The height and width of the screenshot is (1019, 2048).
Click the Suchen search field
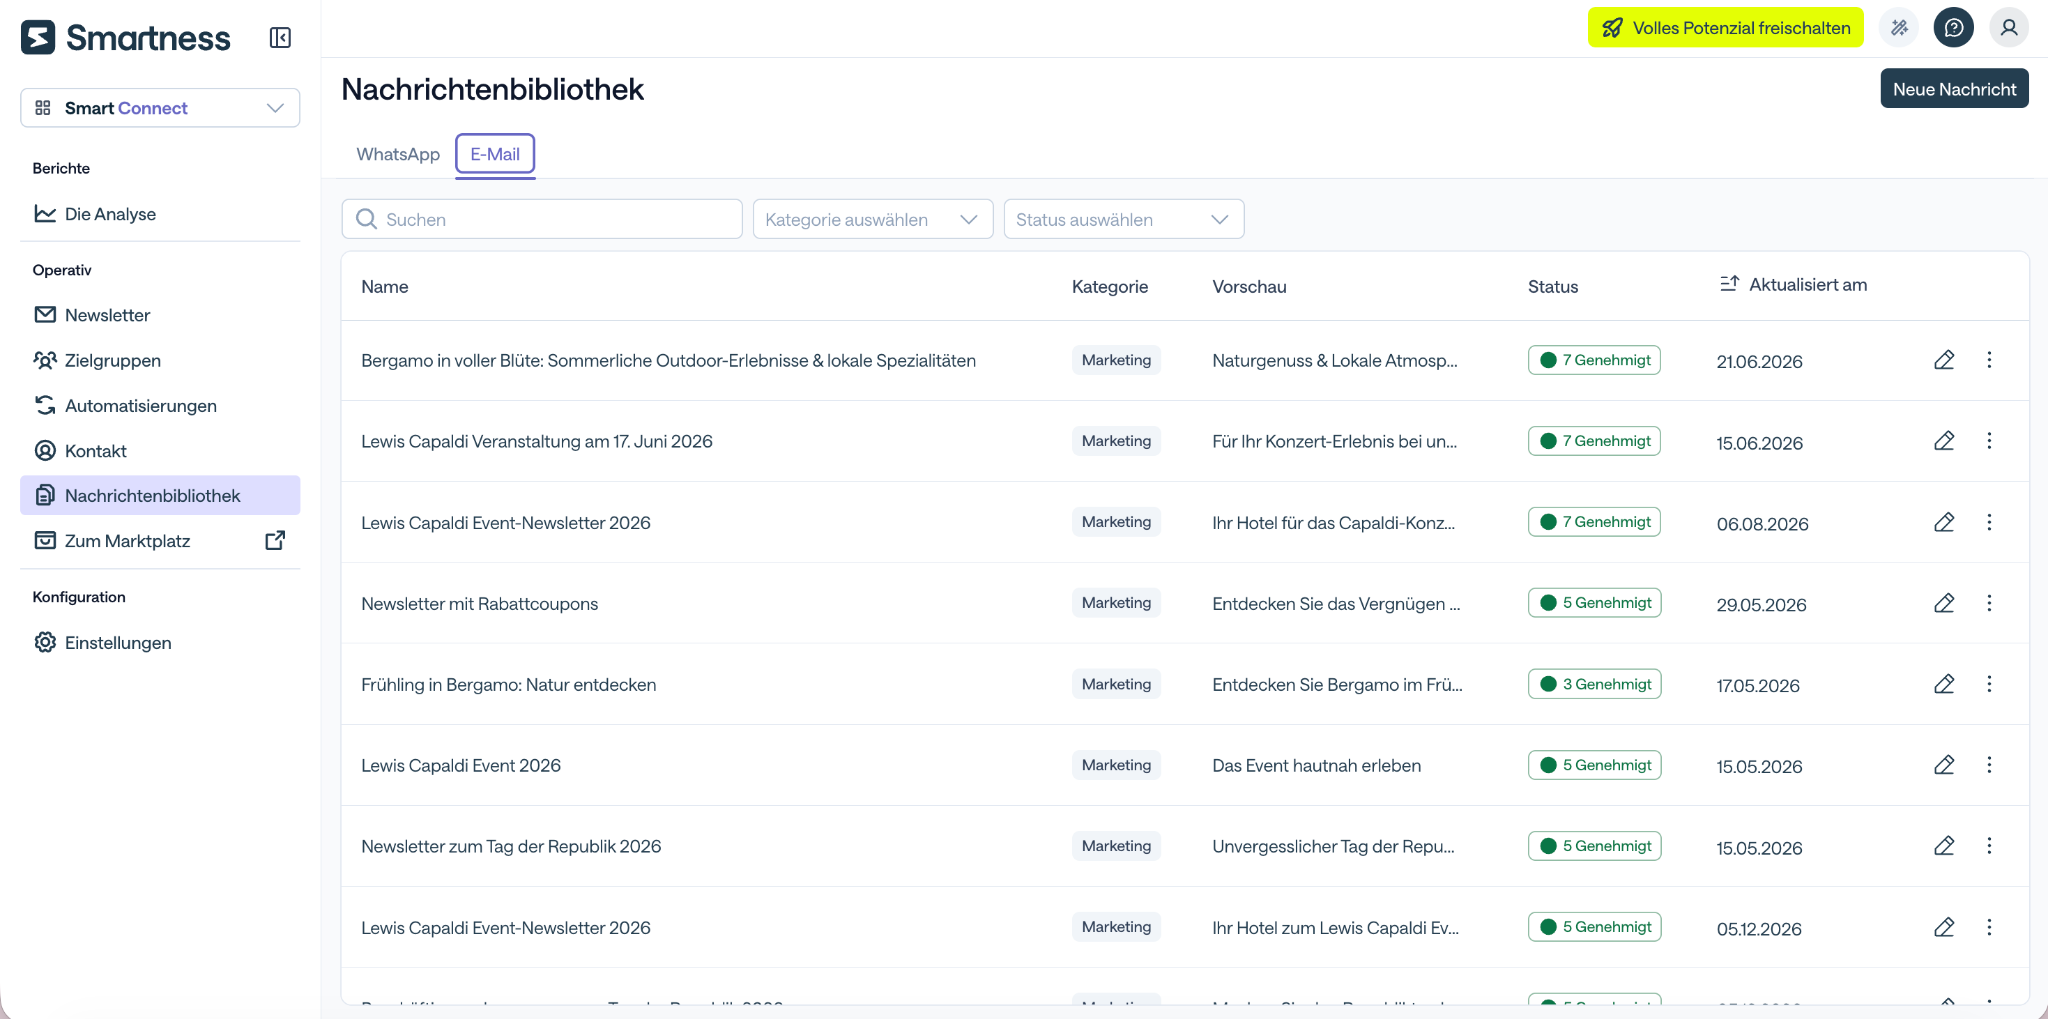point(542,219)
